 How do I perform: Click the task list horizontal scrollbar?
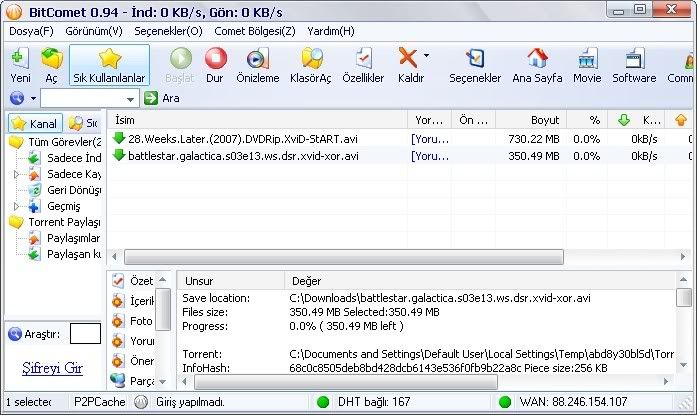point(344,256)
